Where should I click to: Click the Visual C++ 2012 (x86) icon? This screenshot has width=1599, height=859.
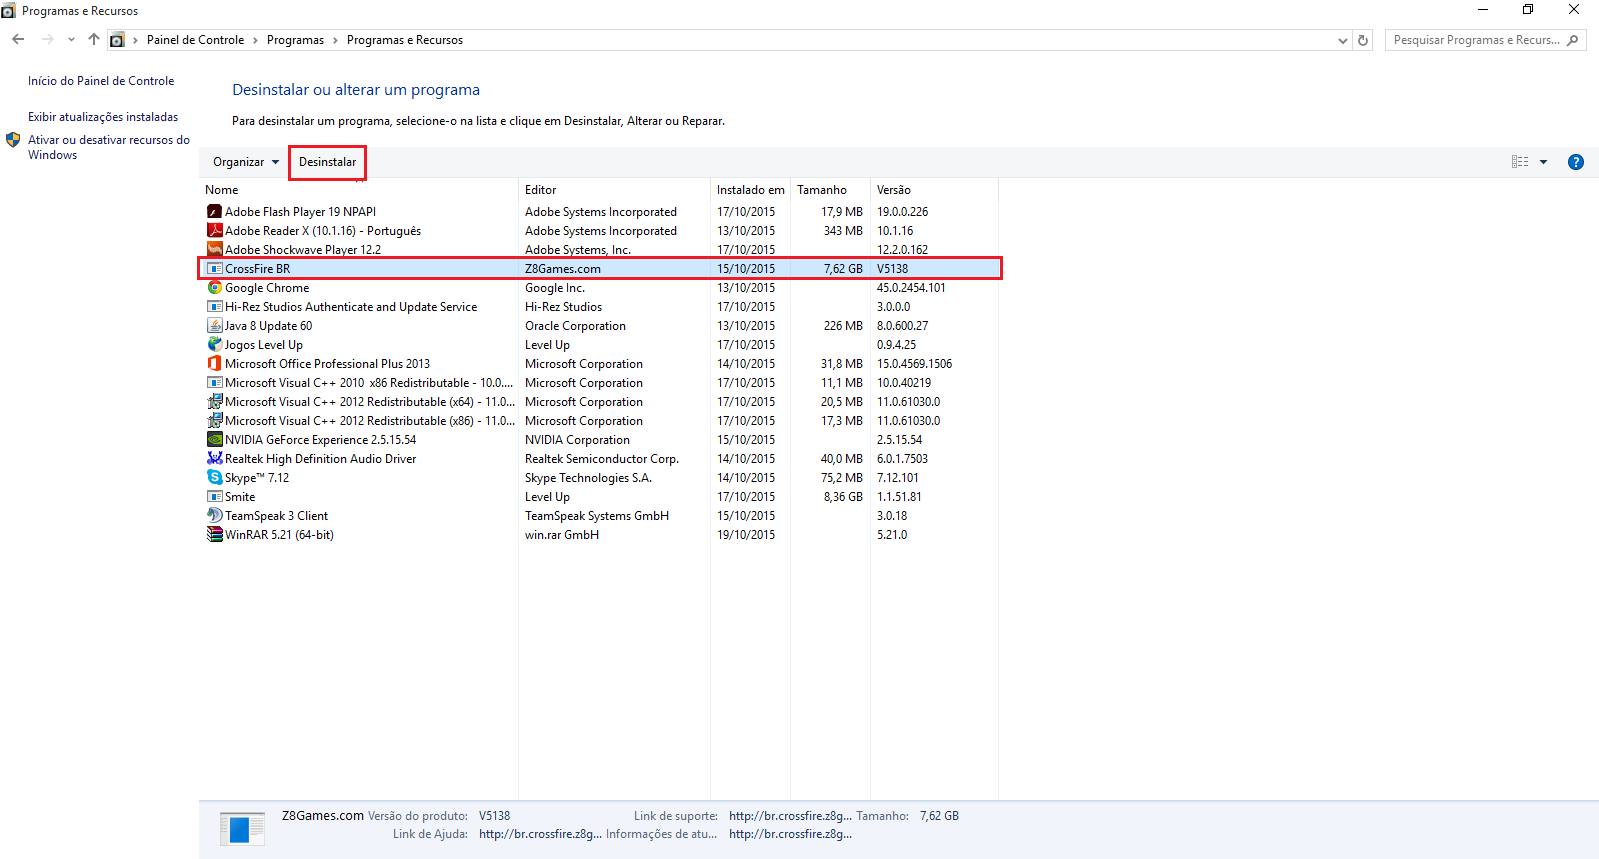(x=214, y=421)
